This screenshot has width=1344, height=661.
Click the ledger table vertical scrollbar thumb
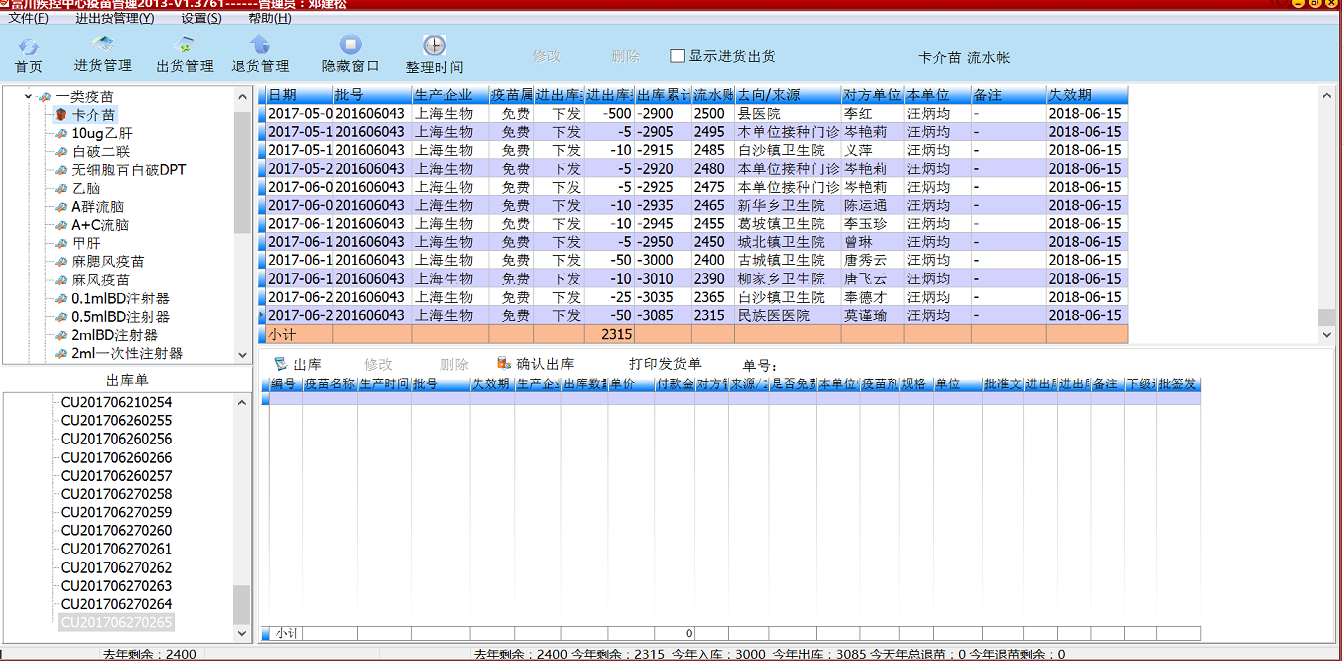click(1326, 317)
